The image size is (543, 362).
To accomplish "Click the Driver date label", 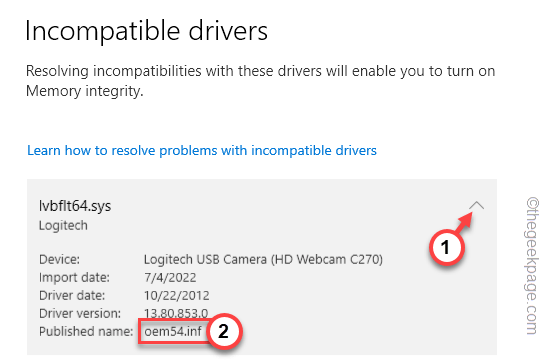I will (x=72, y=295).
